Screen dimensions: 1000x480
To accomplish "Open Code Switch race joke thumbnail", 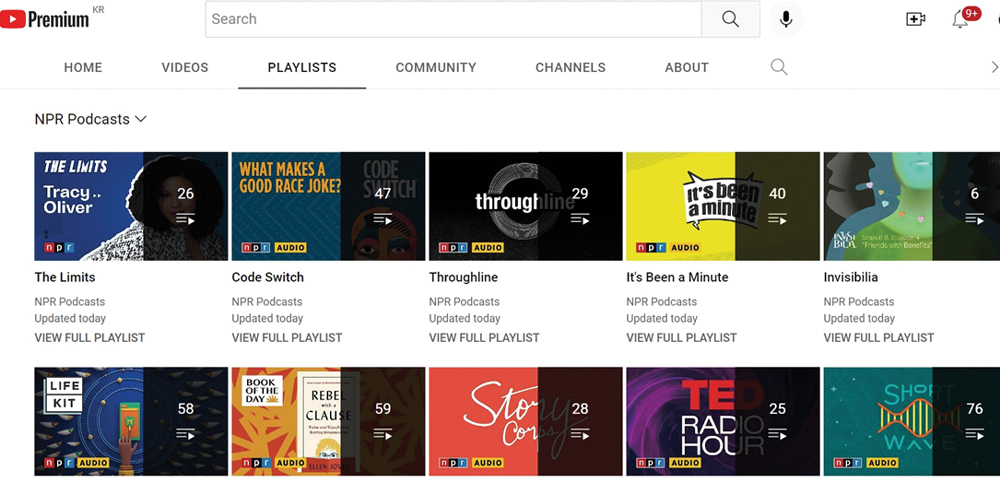I will [328, 206].
